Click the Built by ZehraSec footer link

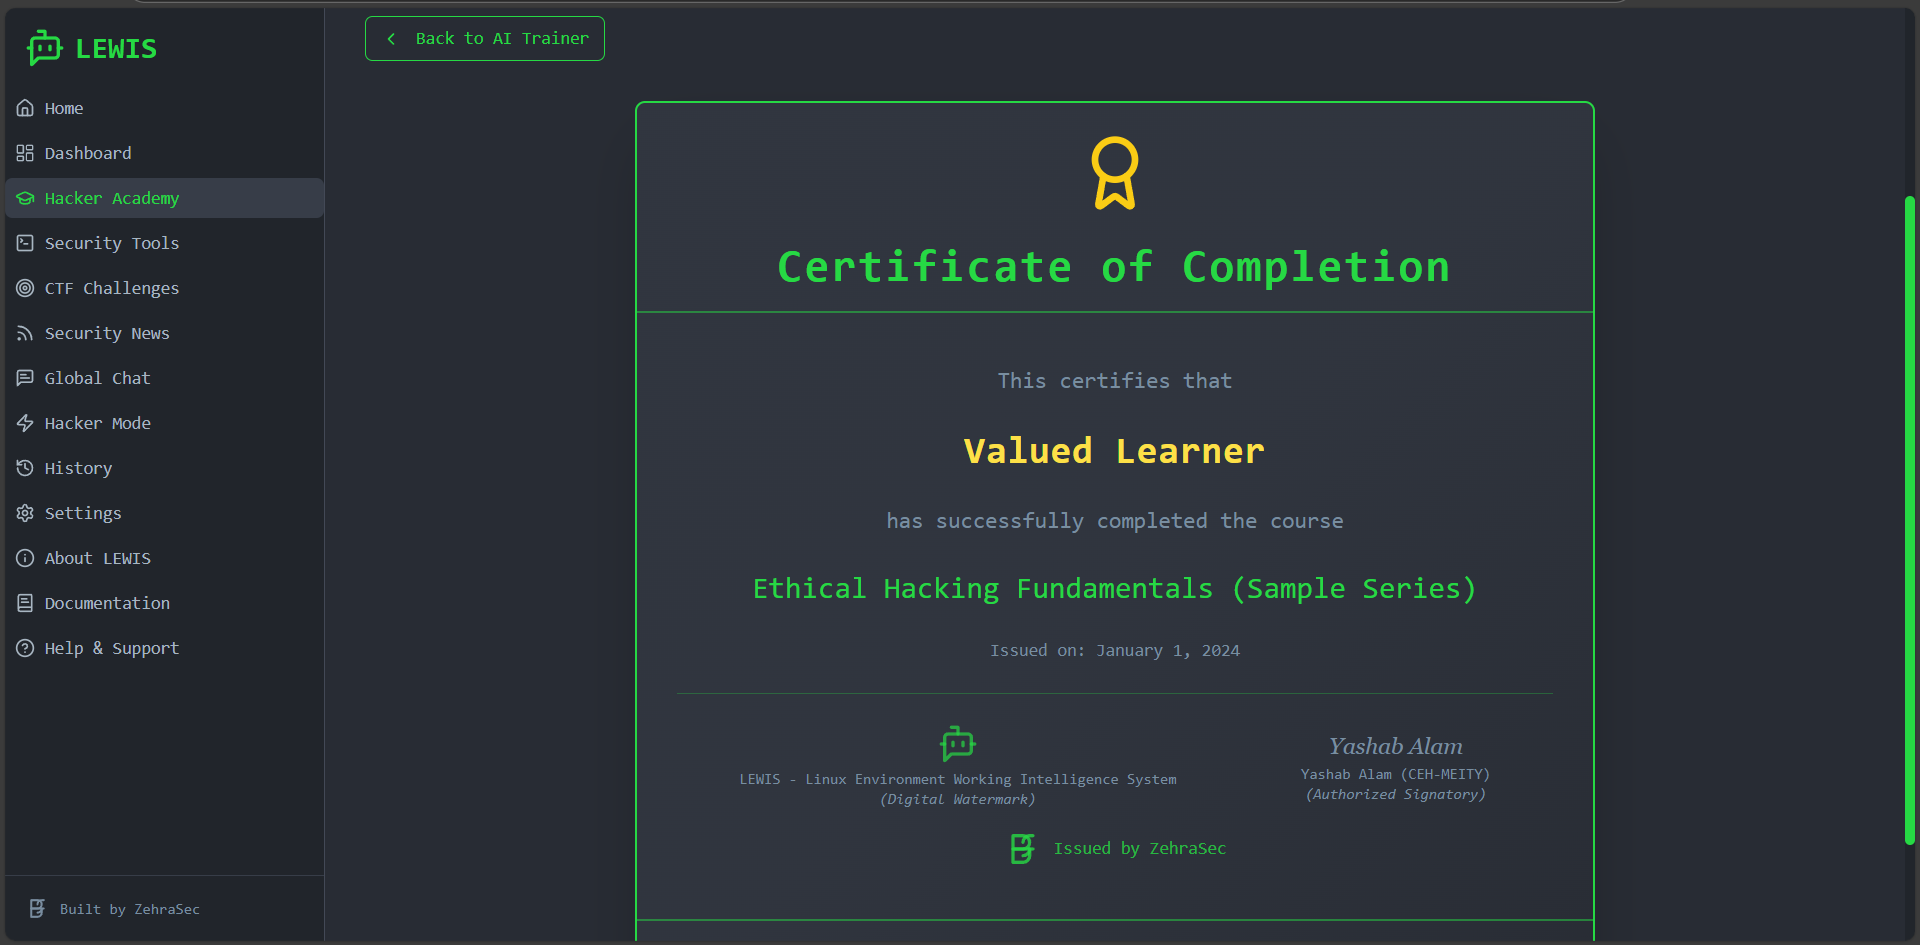point(129,909)
